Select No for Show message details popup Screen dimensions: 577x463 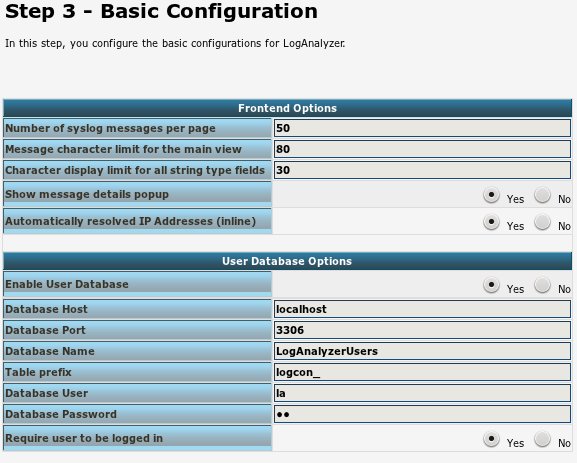point(542,195)
